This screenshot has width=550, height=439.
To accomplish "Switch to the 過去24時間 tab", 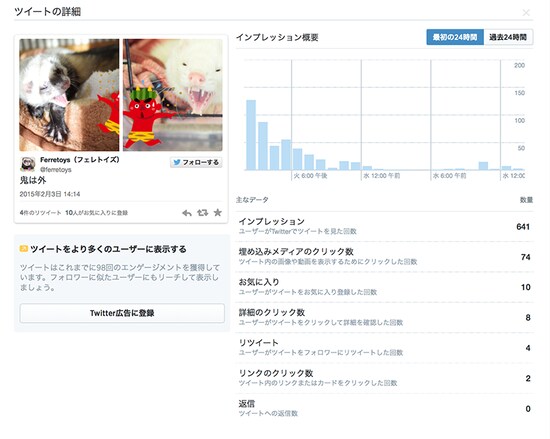I will pyautogui.click(x=508, y=37).
